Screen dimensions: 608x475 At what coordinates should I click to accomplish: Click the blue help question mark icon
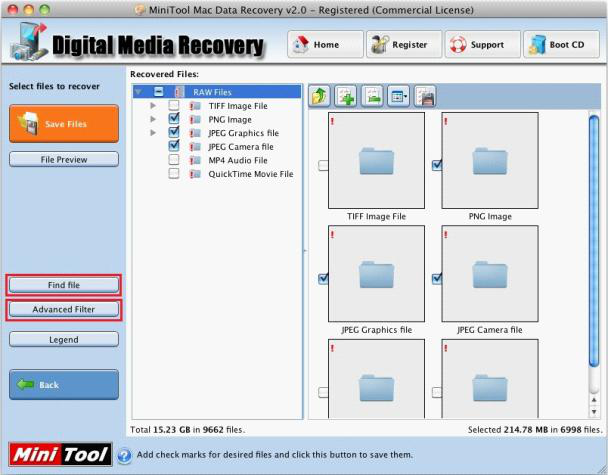tap(124, 455)
